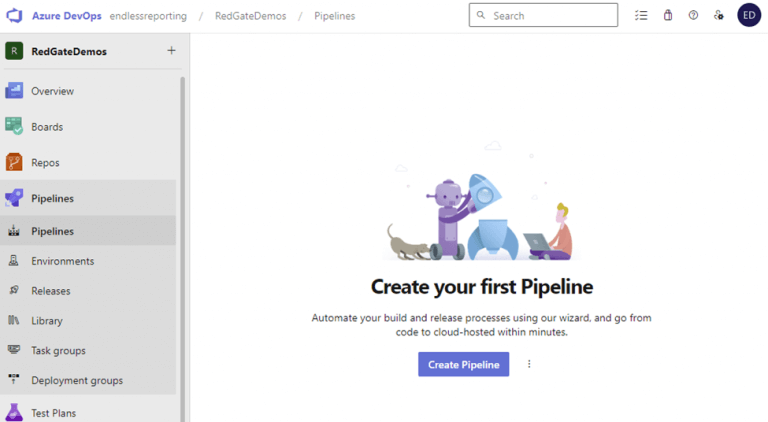The width and height of the screenshot is (768, 422).
Task: Open user settings icon in header
Action: coord(718,16)
